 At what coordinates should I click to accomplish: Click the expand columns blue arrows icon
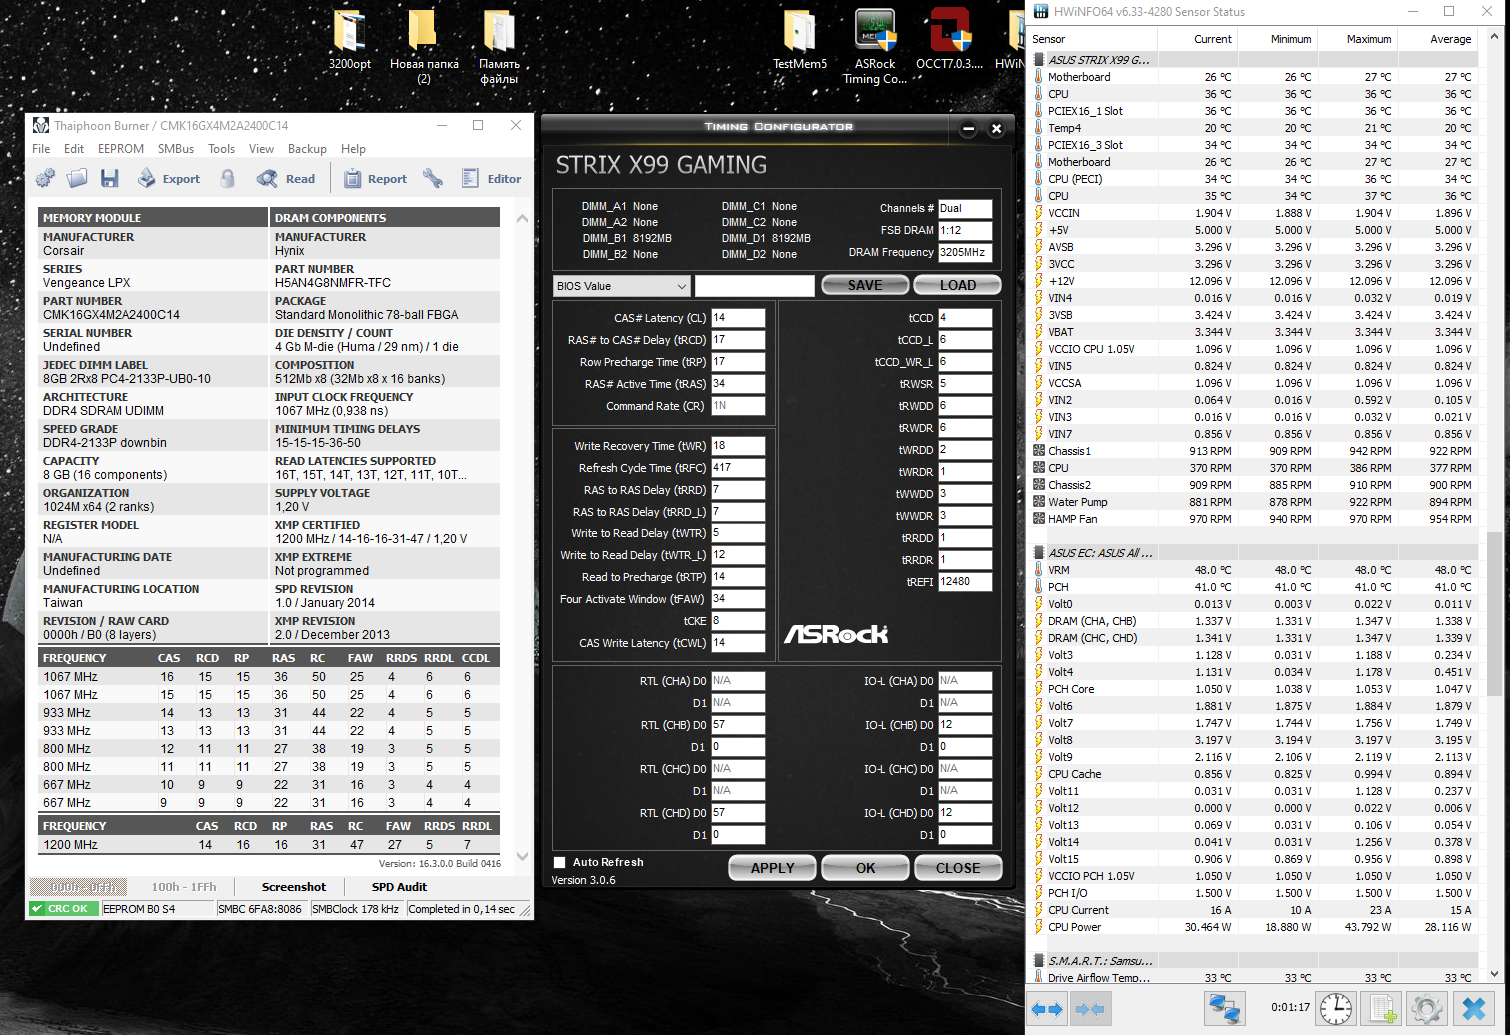pos(1047,1008)
